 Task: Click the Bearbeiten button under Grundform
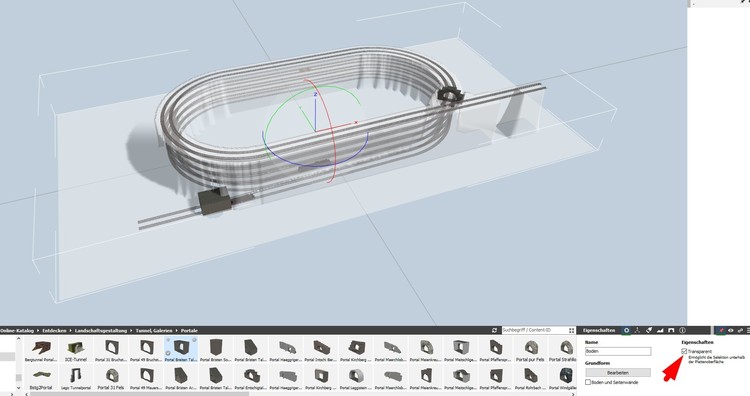(618, 372)
